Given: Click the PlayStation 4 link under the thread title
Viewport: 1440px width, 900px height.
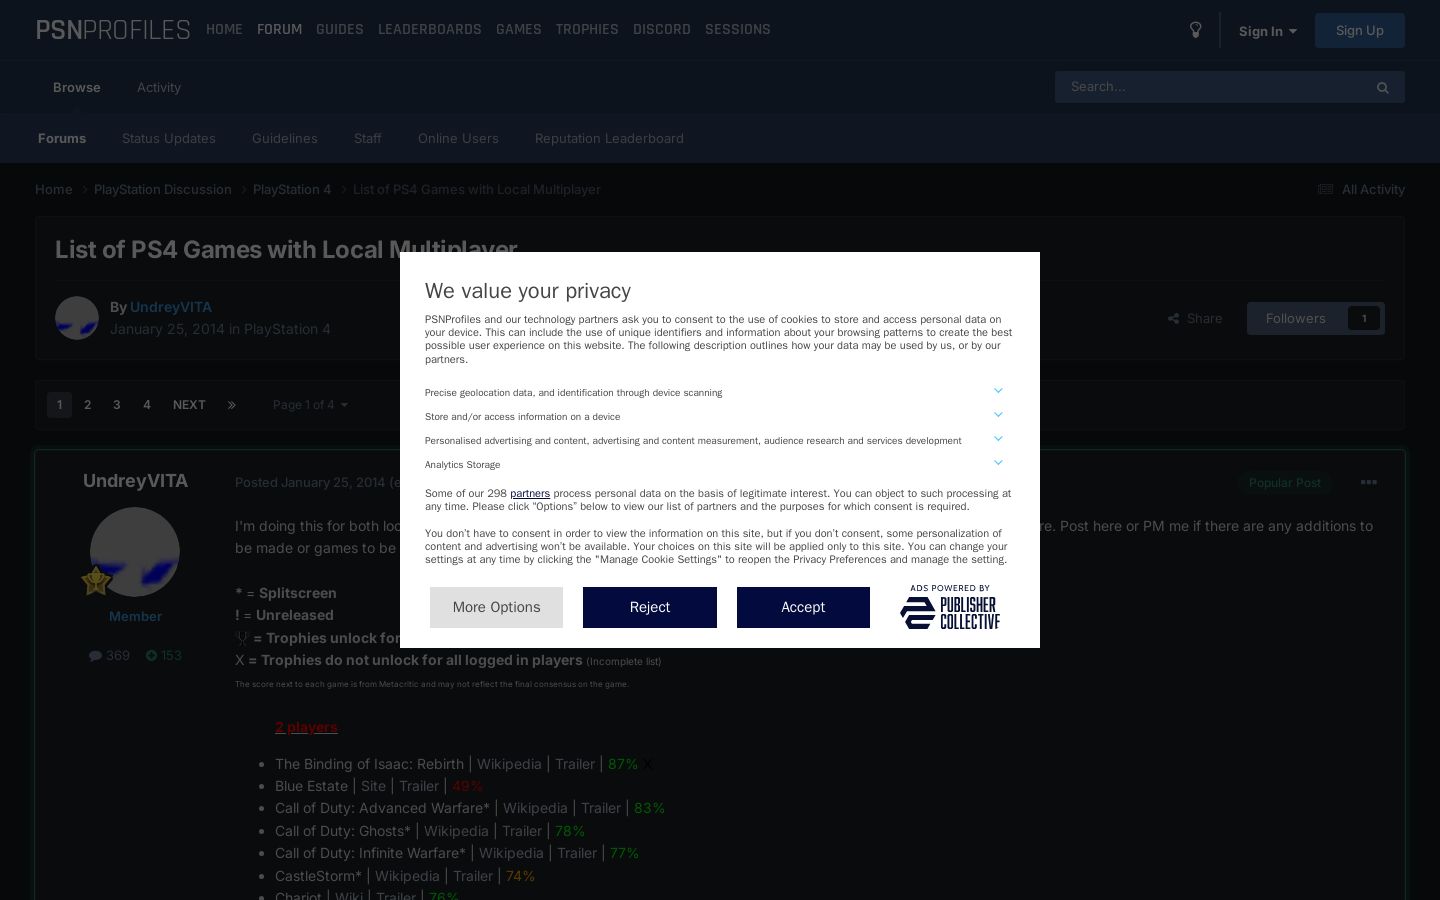Looking at the screenshot, I should point(287,329).
